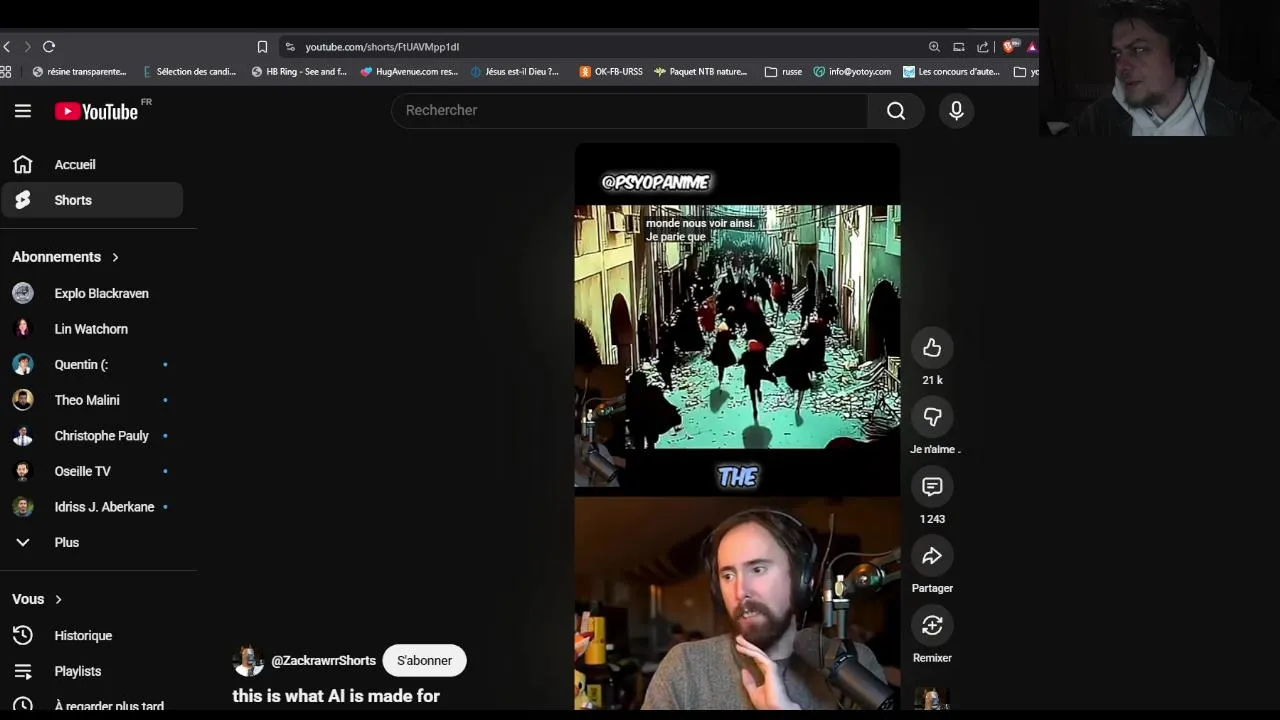This screenshot has width=1280, height=720.
Task: Reload the current page
Action: point(49,47)
